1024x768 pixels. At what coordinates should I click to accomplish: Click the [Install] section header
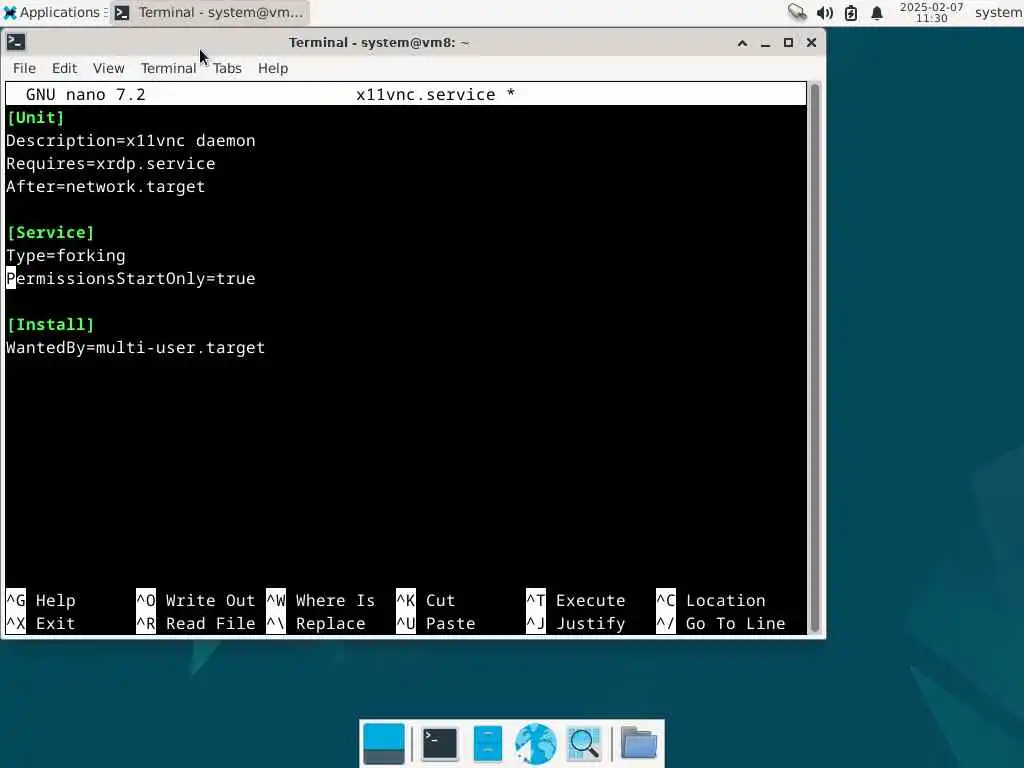pos(50,325)
